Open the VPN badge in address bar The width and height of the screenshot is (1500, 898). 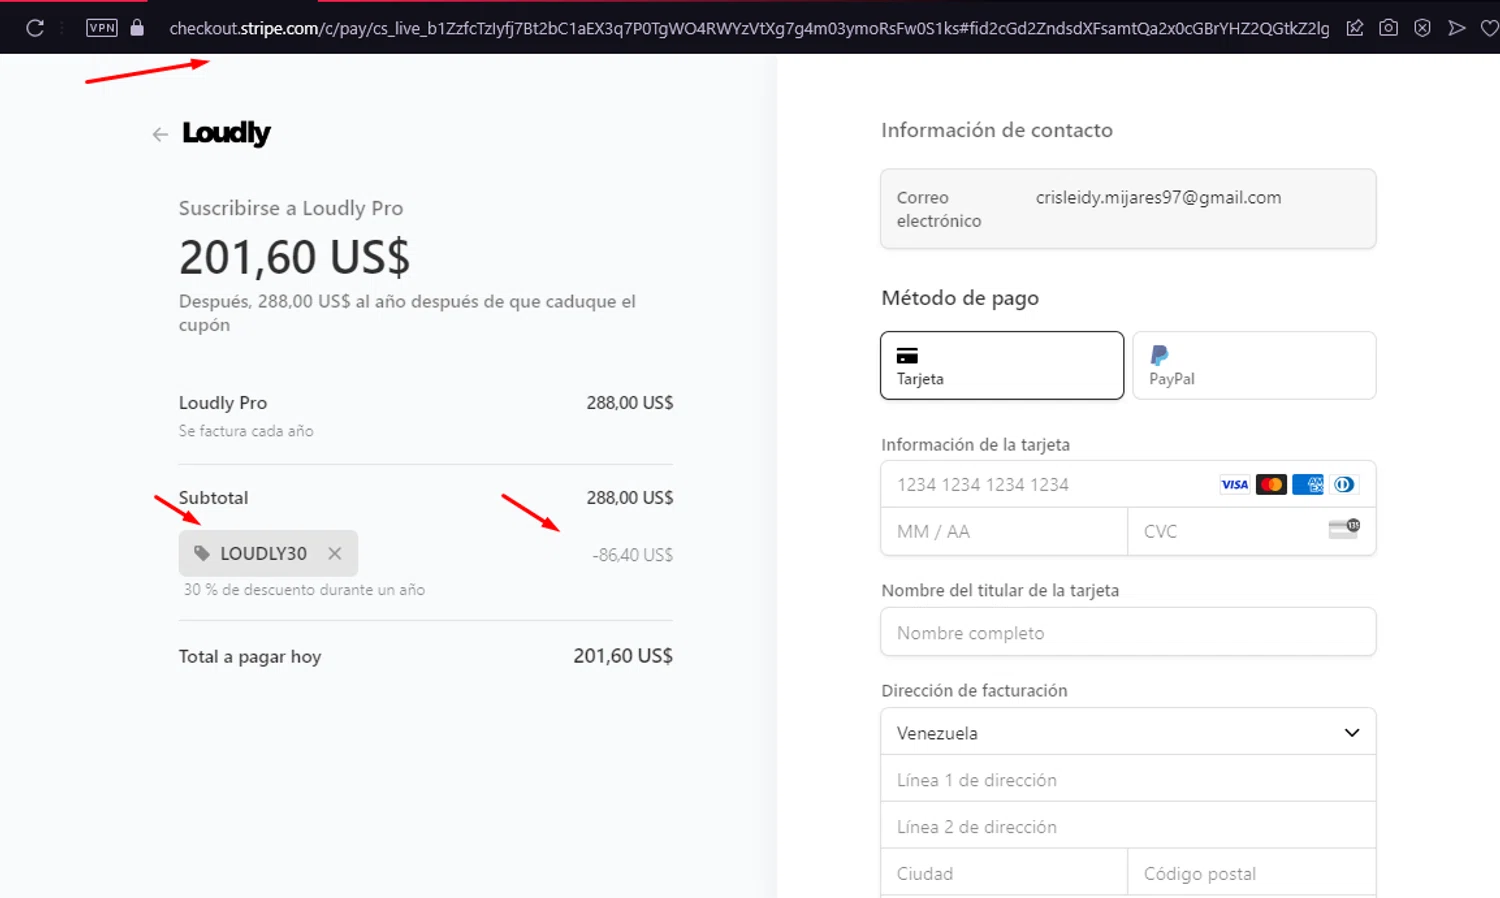102,28
